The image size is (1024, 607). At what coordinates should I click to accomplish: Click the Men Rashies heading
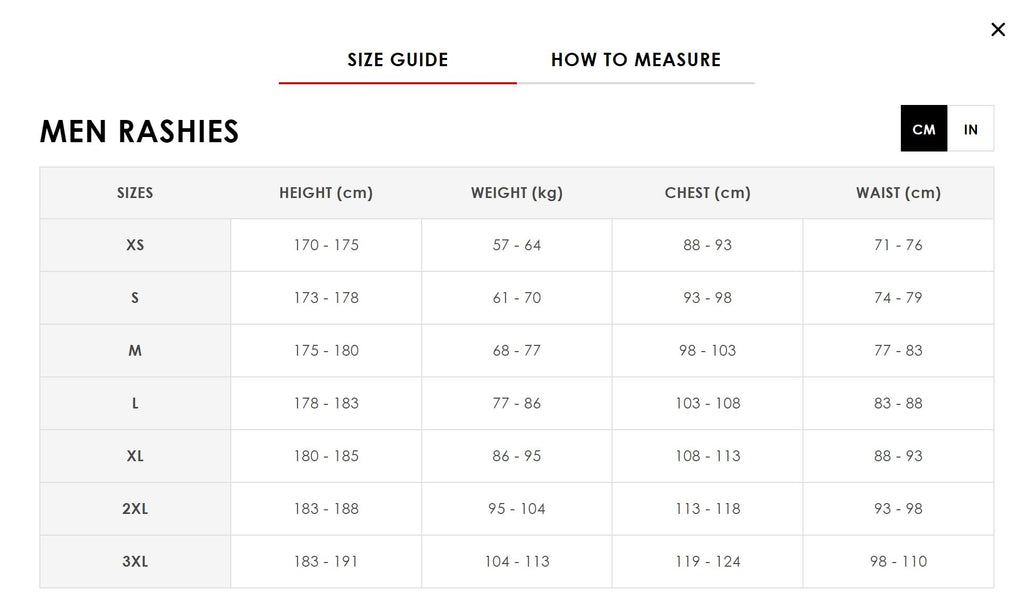(x=139, y=131)
